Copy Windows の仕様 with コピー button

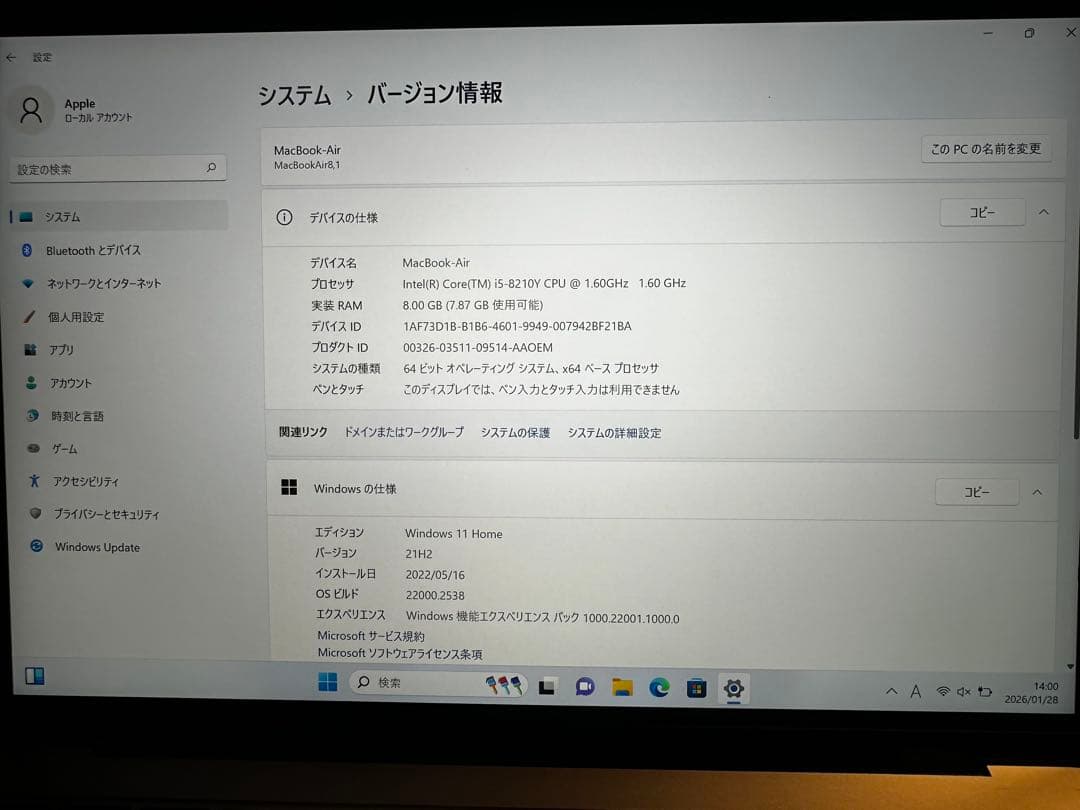pos(977,492)
